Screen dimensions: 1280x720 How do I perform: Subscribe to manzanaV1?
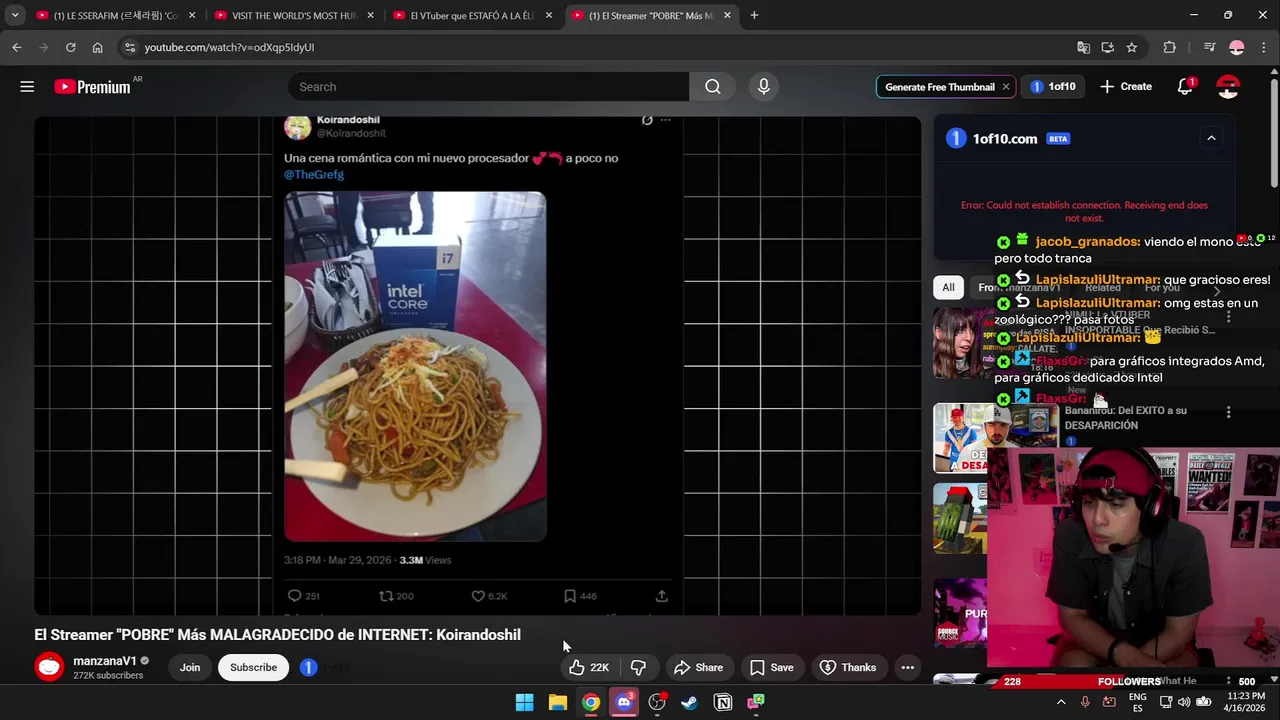click(253, 667)
